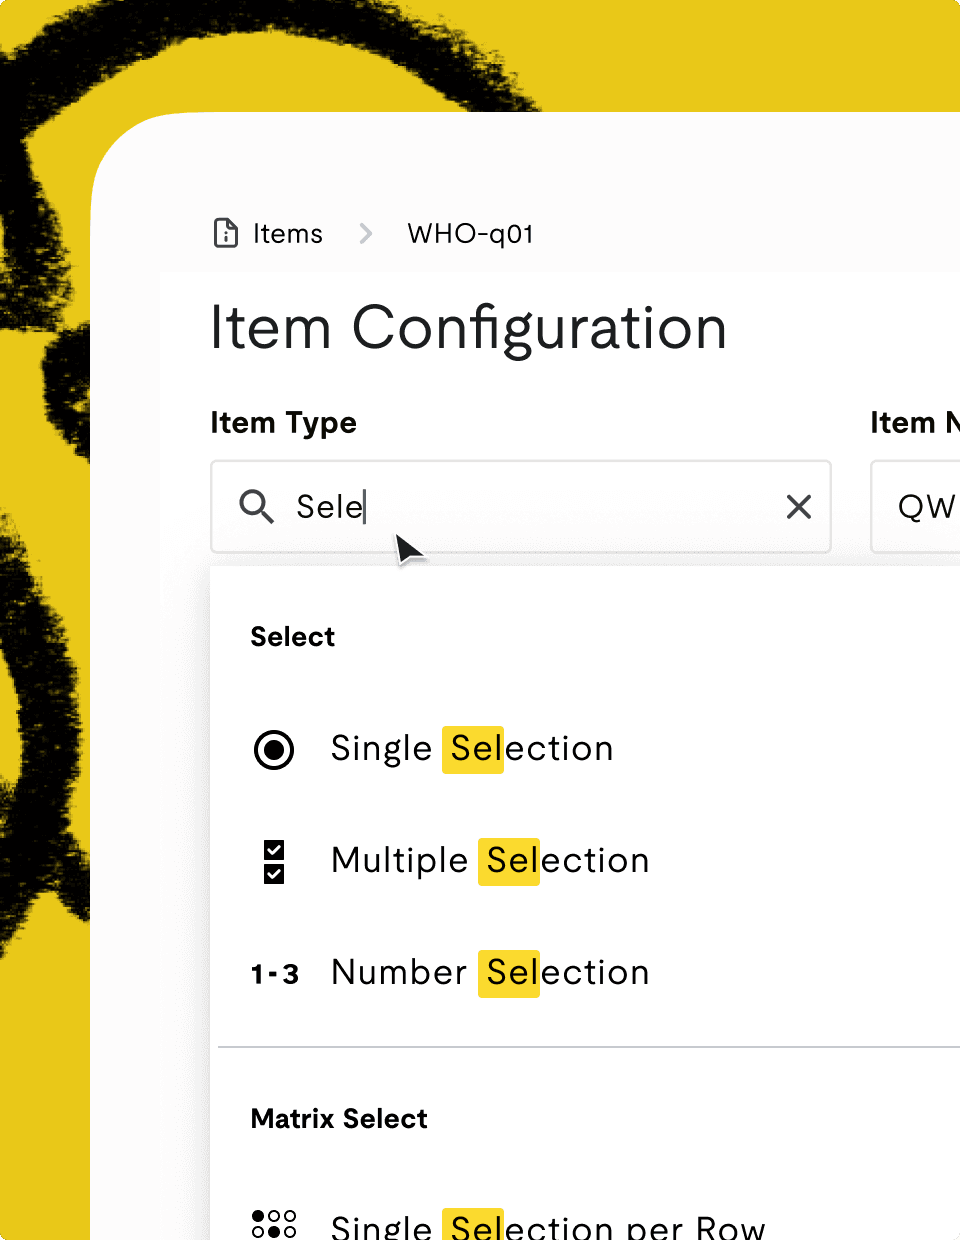Open the WHO-q01 breadcrumb
This screenshot has width=960, height=1240.
point(470,234)
